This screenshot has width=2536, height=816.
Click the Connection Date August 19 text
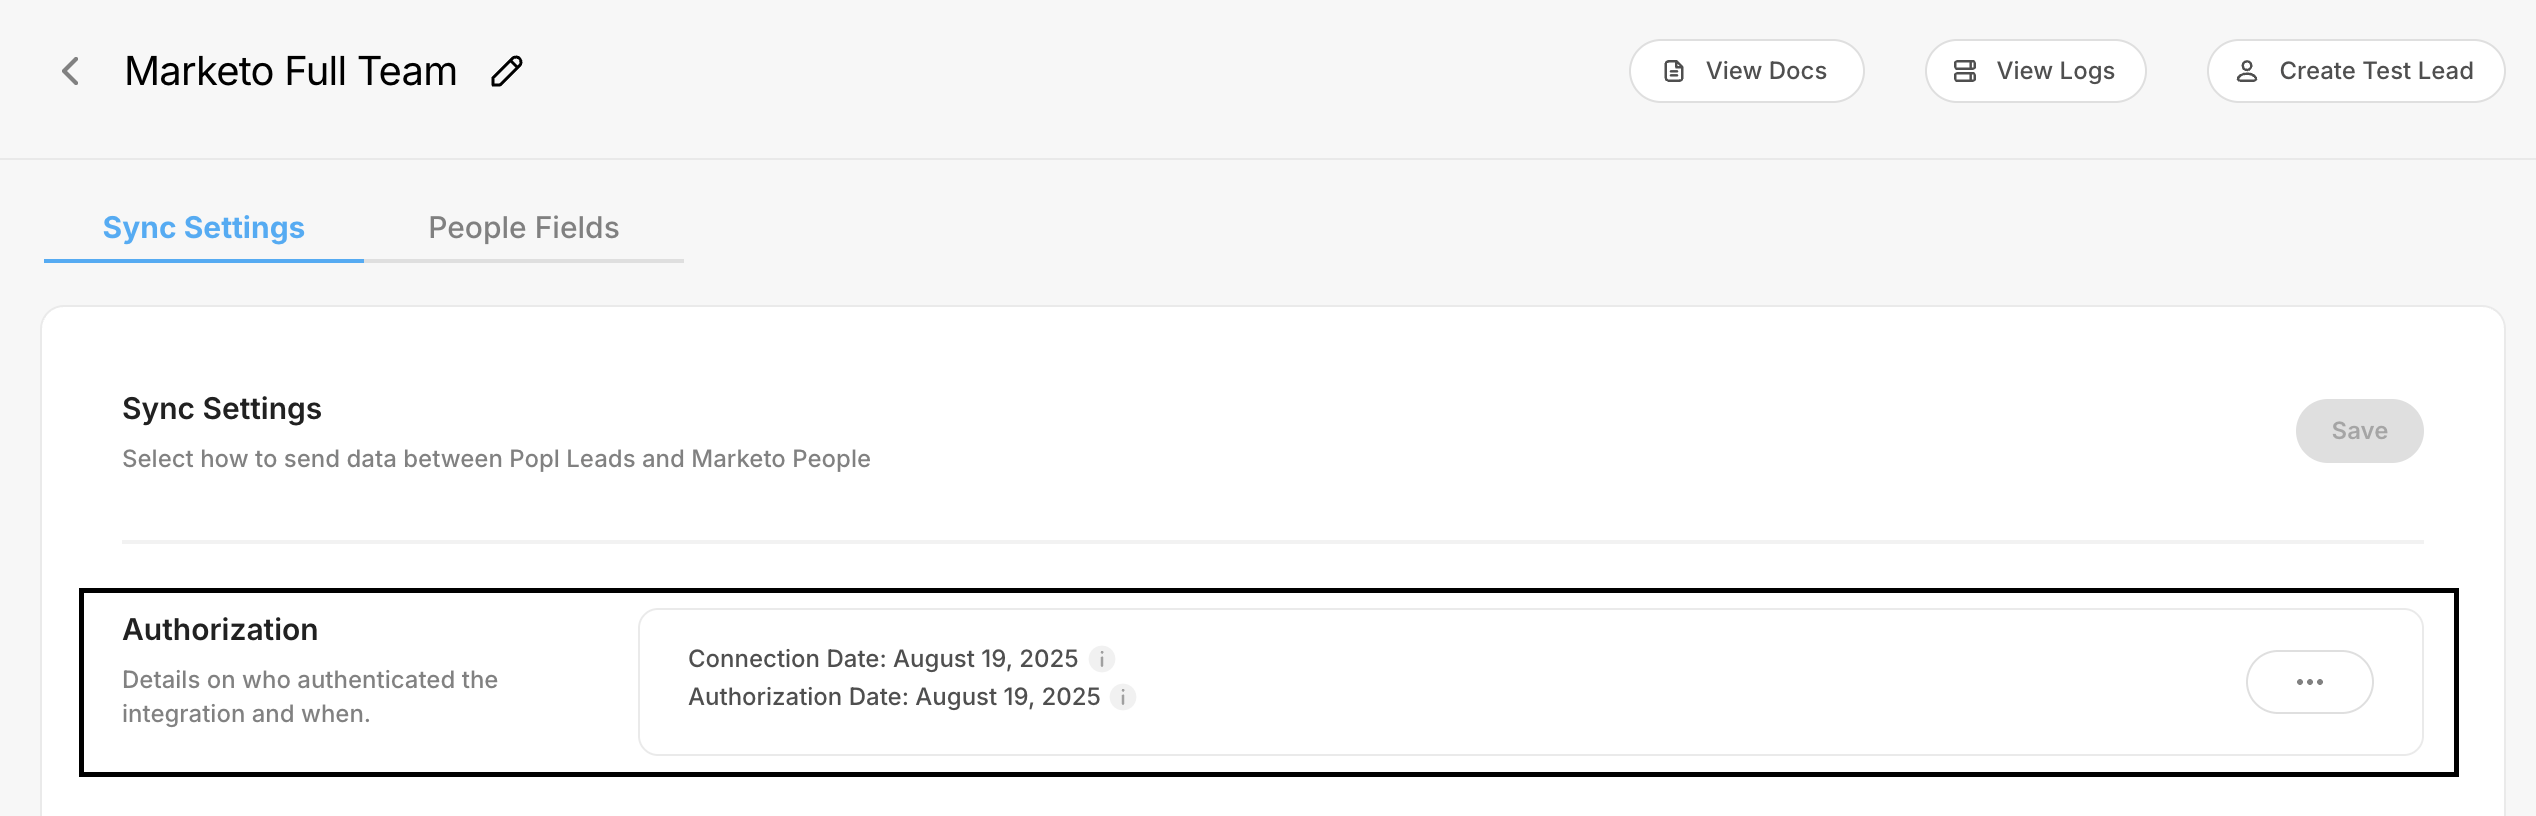pyautogui.click(x=882, y=659)
